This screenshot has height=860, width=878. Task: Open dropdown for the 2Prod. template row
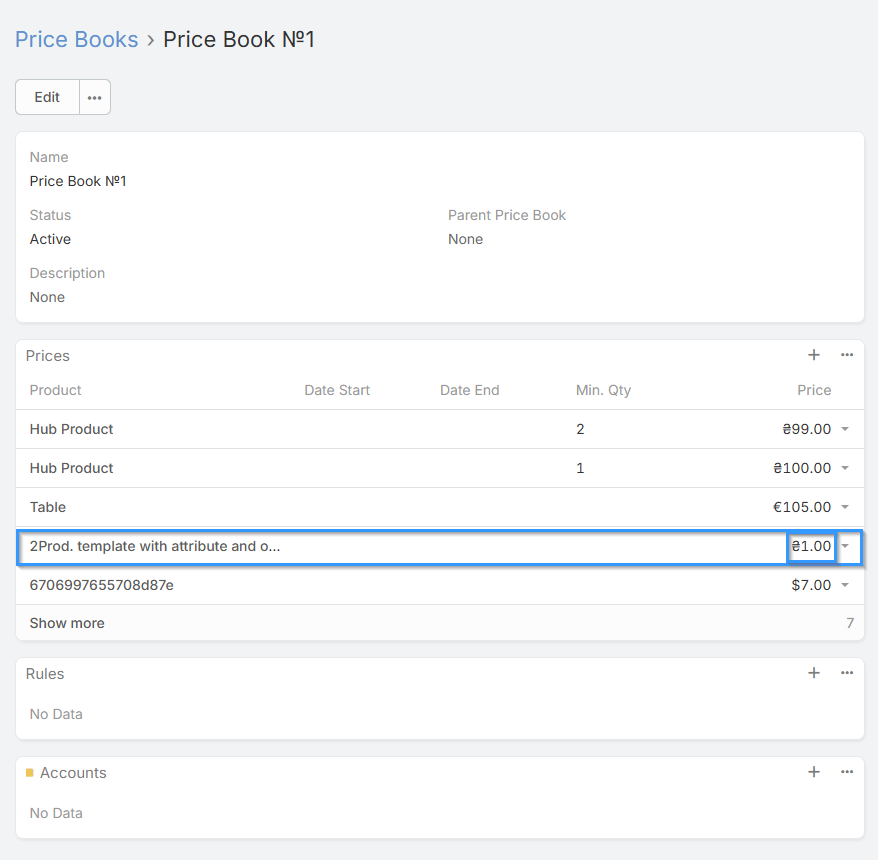coord(845,546)
